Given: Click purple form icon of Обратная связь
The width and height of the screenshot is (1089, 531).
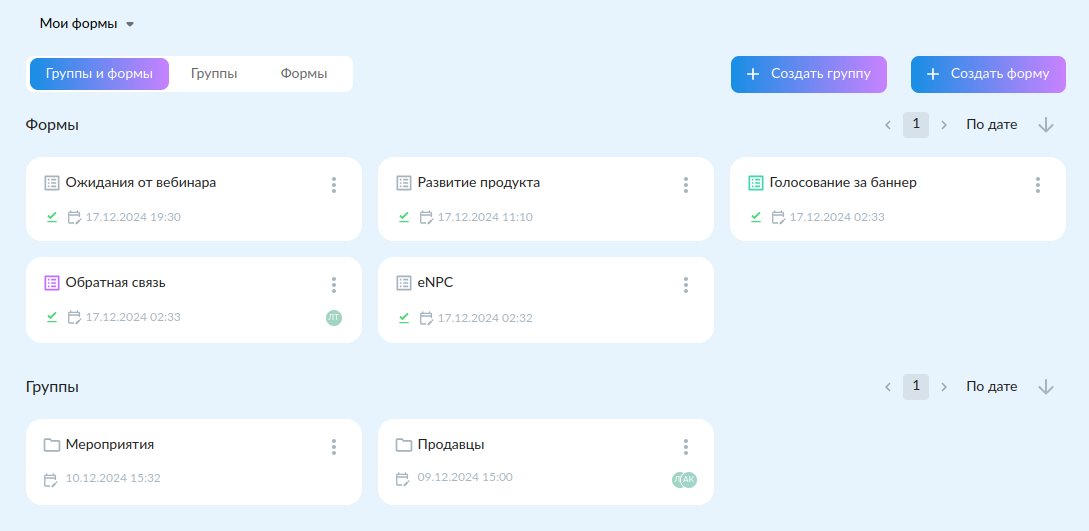Looking at the screenshot, I should click(x=51, y=283).
